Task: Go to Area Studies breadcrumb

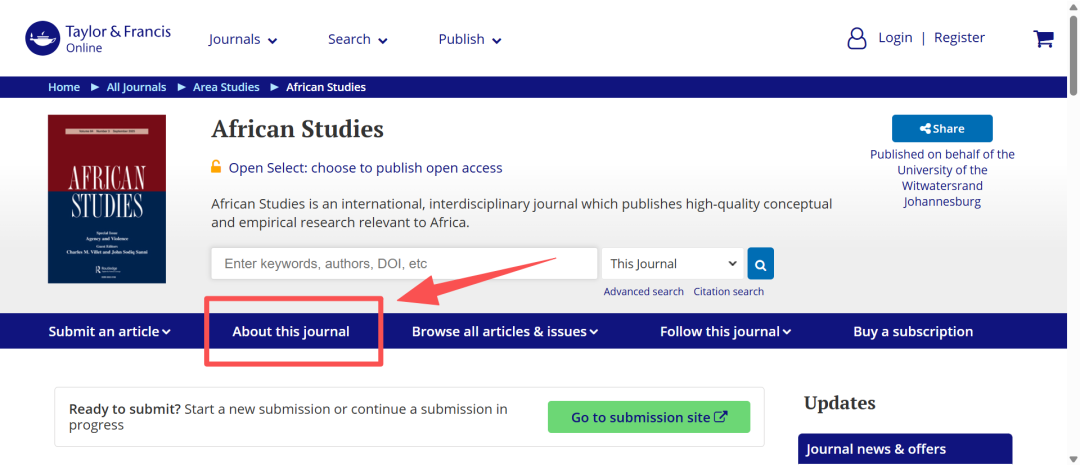Action: tap(226, 87)
